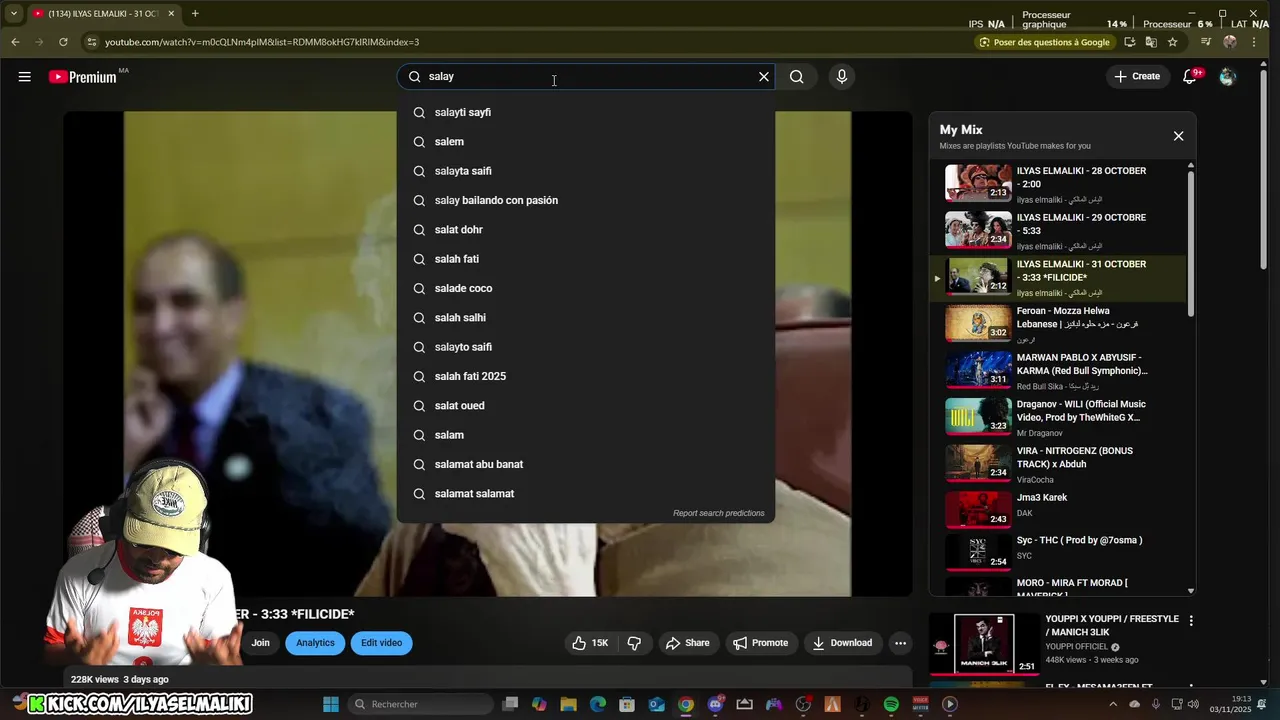Play MARWAN PABLO X ABYUSIF KARMA item
Screen dimensions: 1280x720
point(1060,371)
